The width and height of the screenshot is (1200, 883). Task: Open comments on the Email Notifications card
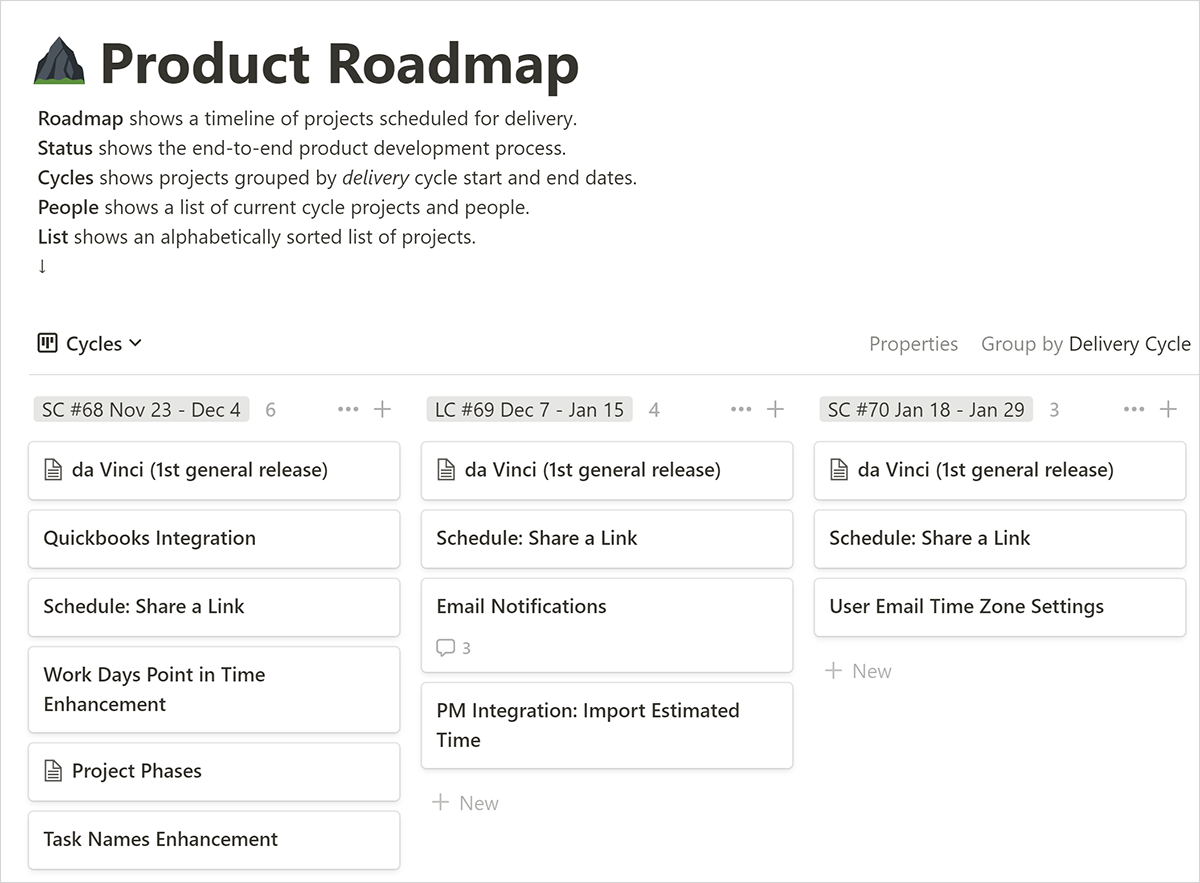(454, 648)
